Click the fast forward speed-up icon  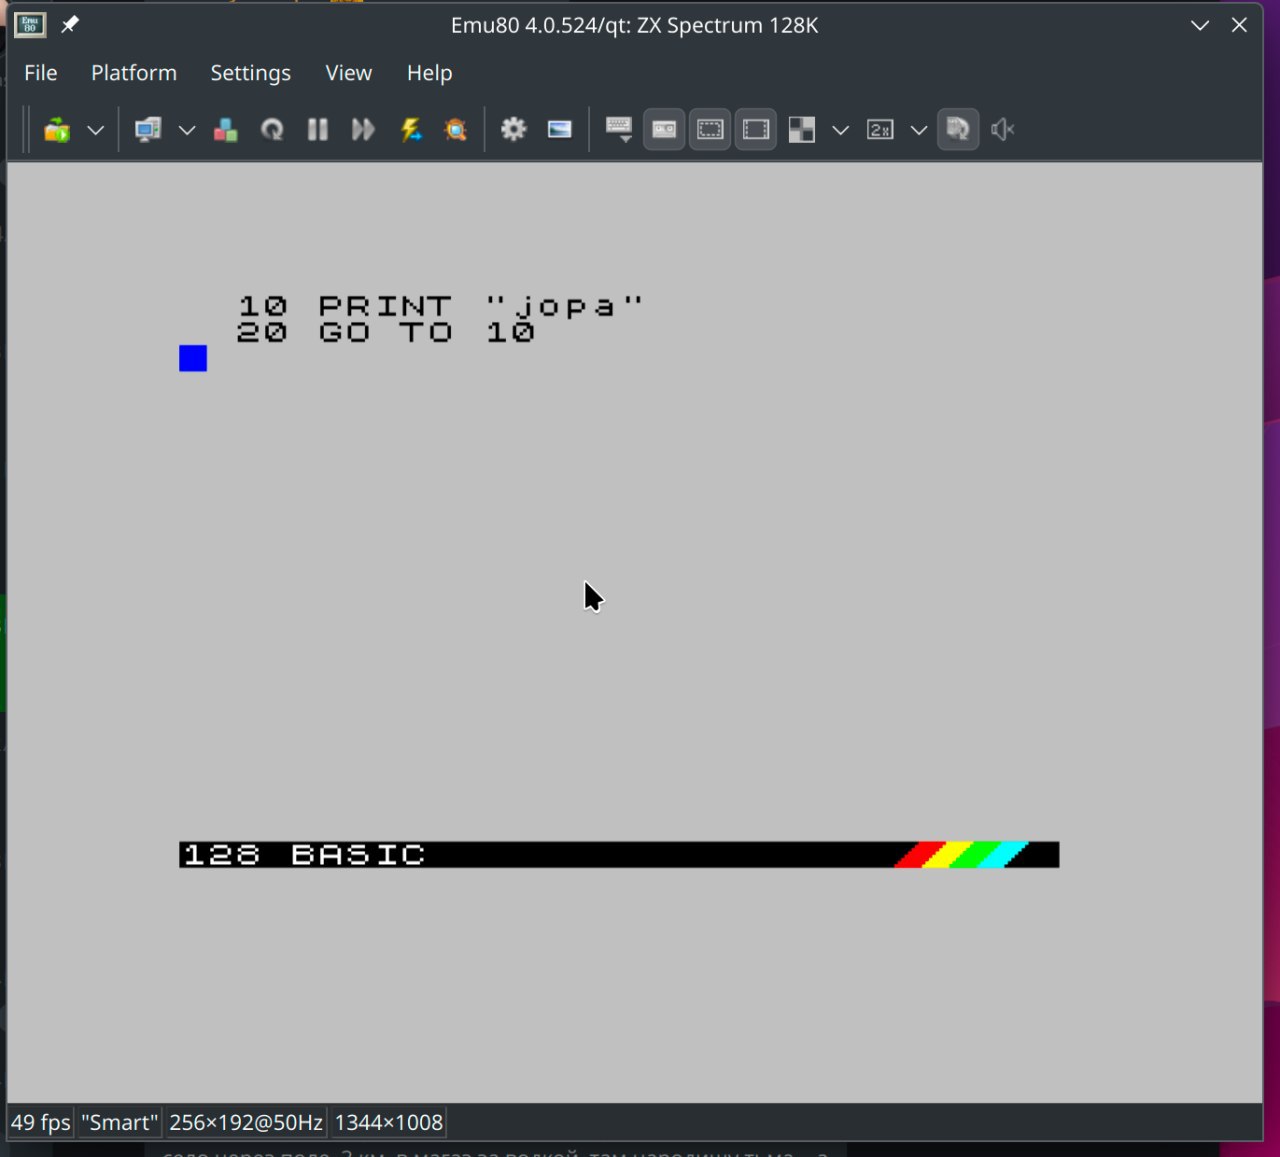pos(363,130)
